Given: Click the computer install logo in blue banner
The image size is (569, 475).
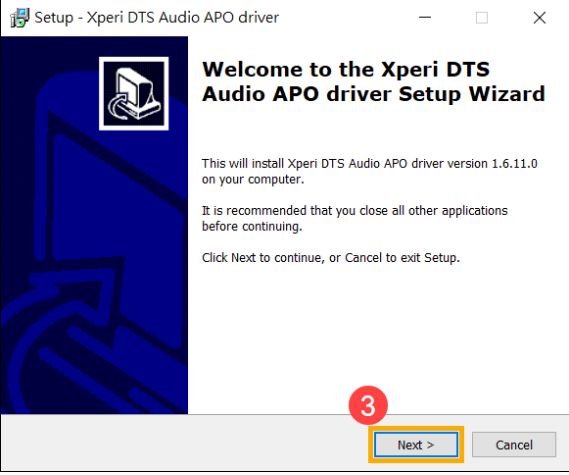Looking at the screenshot, I should [134, 94].
